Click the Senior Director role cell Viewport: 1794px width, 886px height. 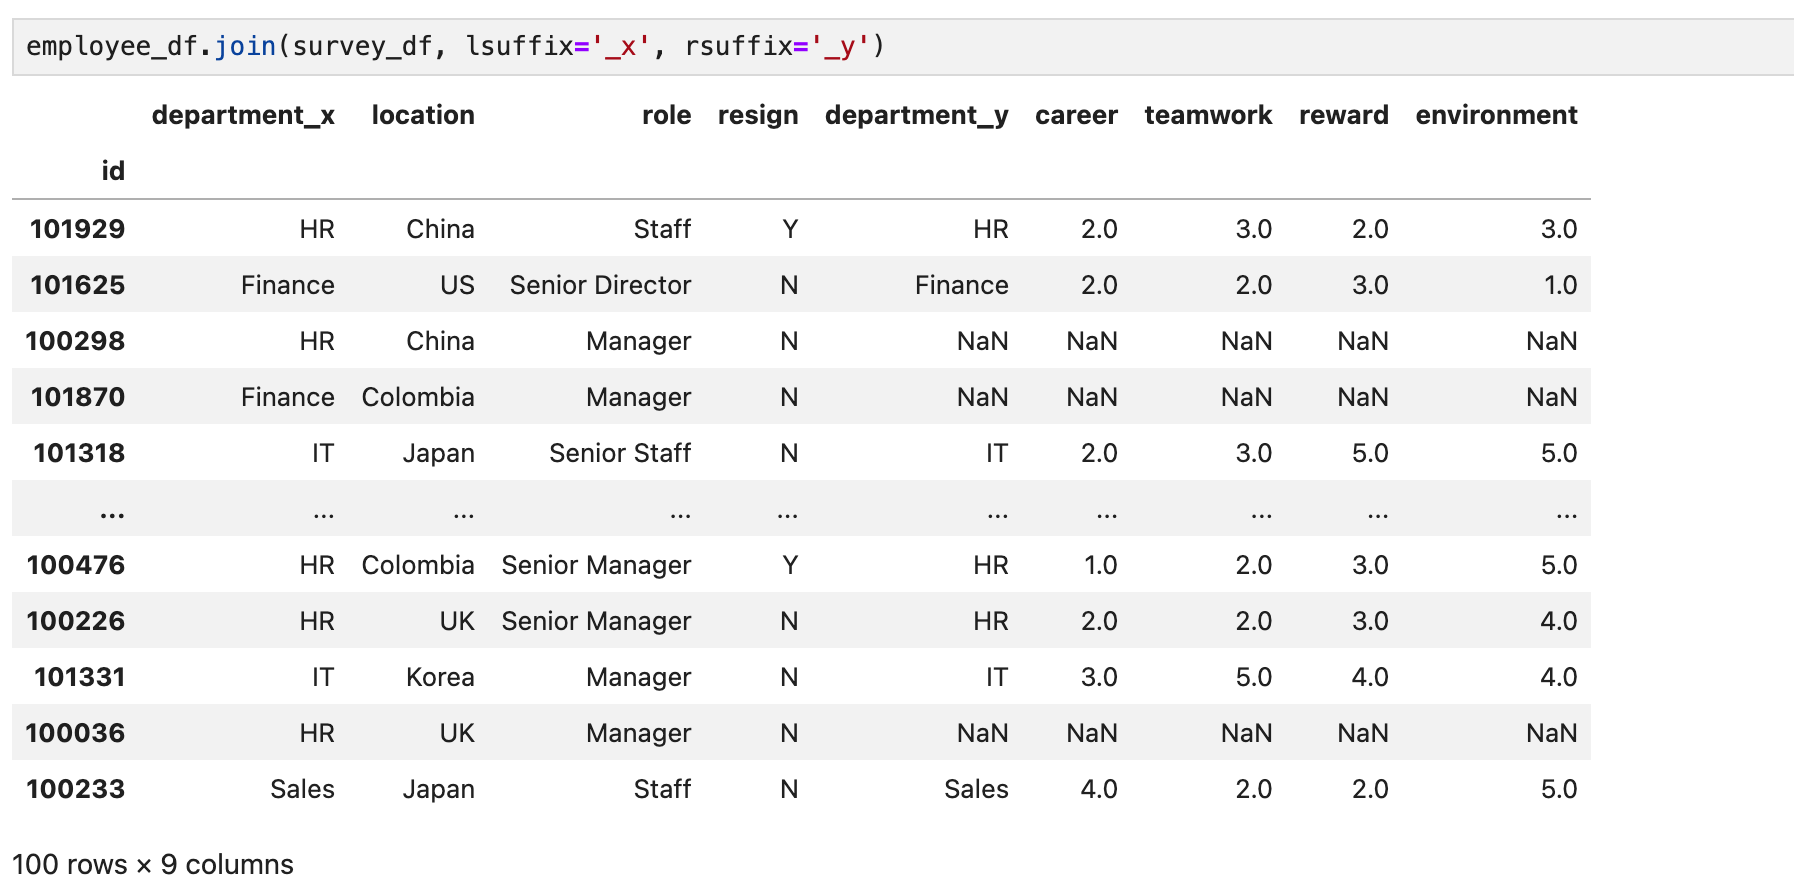[600, 285]
